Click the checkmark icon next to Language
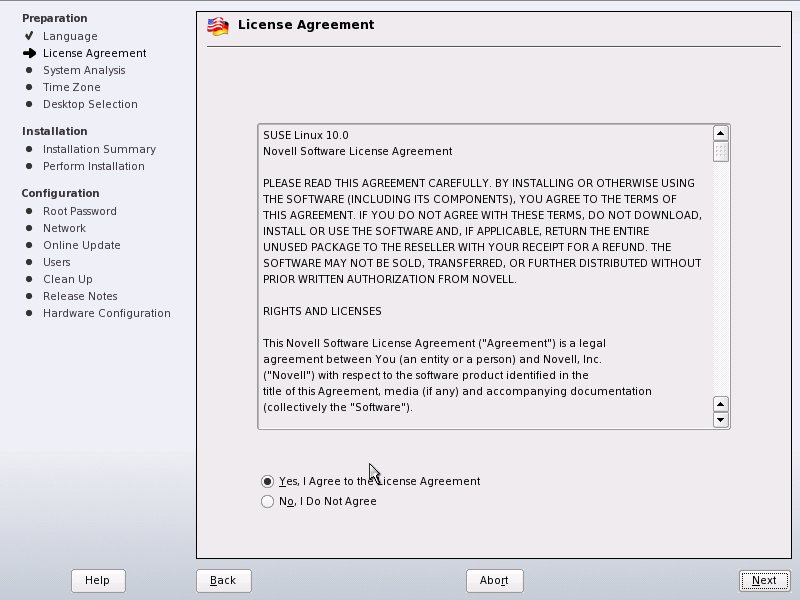The image size is (800, 600). [x=29, y=36]
